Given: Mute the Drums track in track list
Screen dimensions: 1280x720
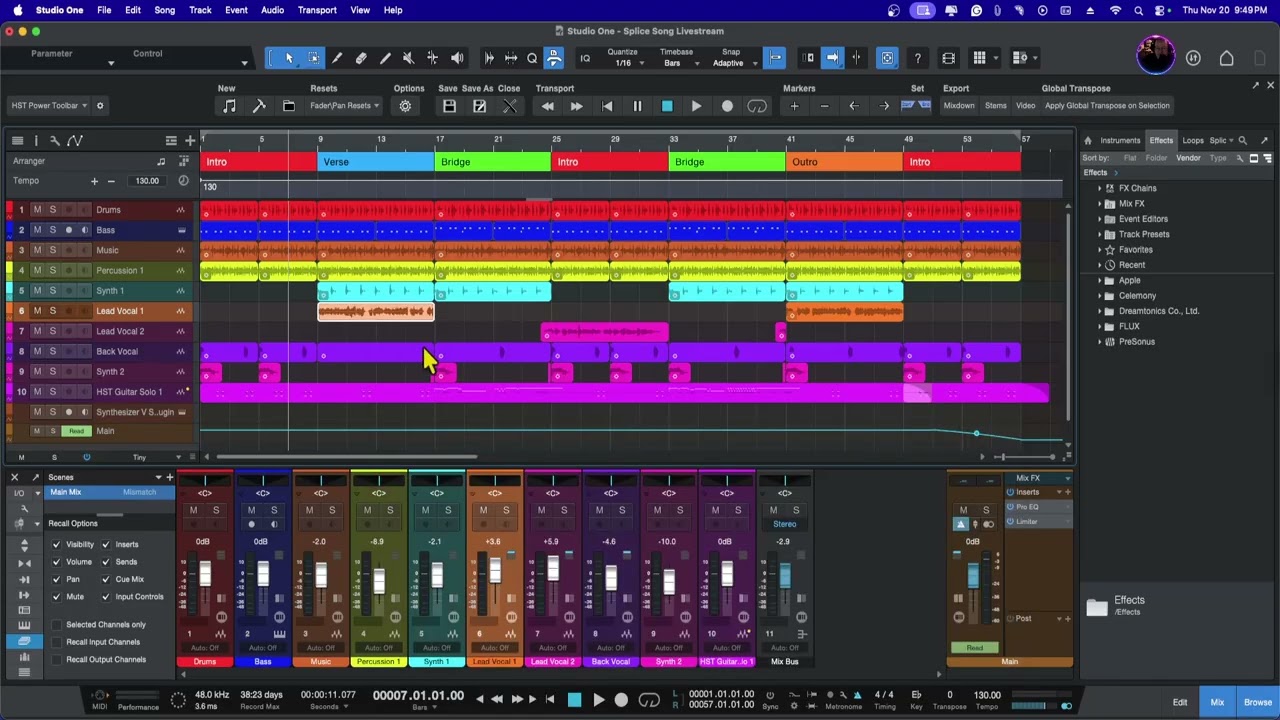Looking at the screenshot, I should click(x=37, y=210).
